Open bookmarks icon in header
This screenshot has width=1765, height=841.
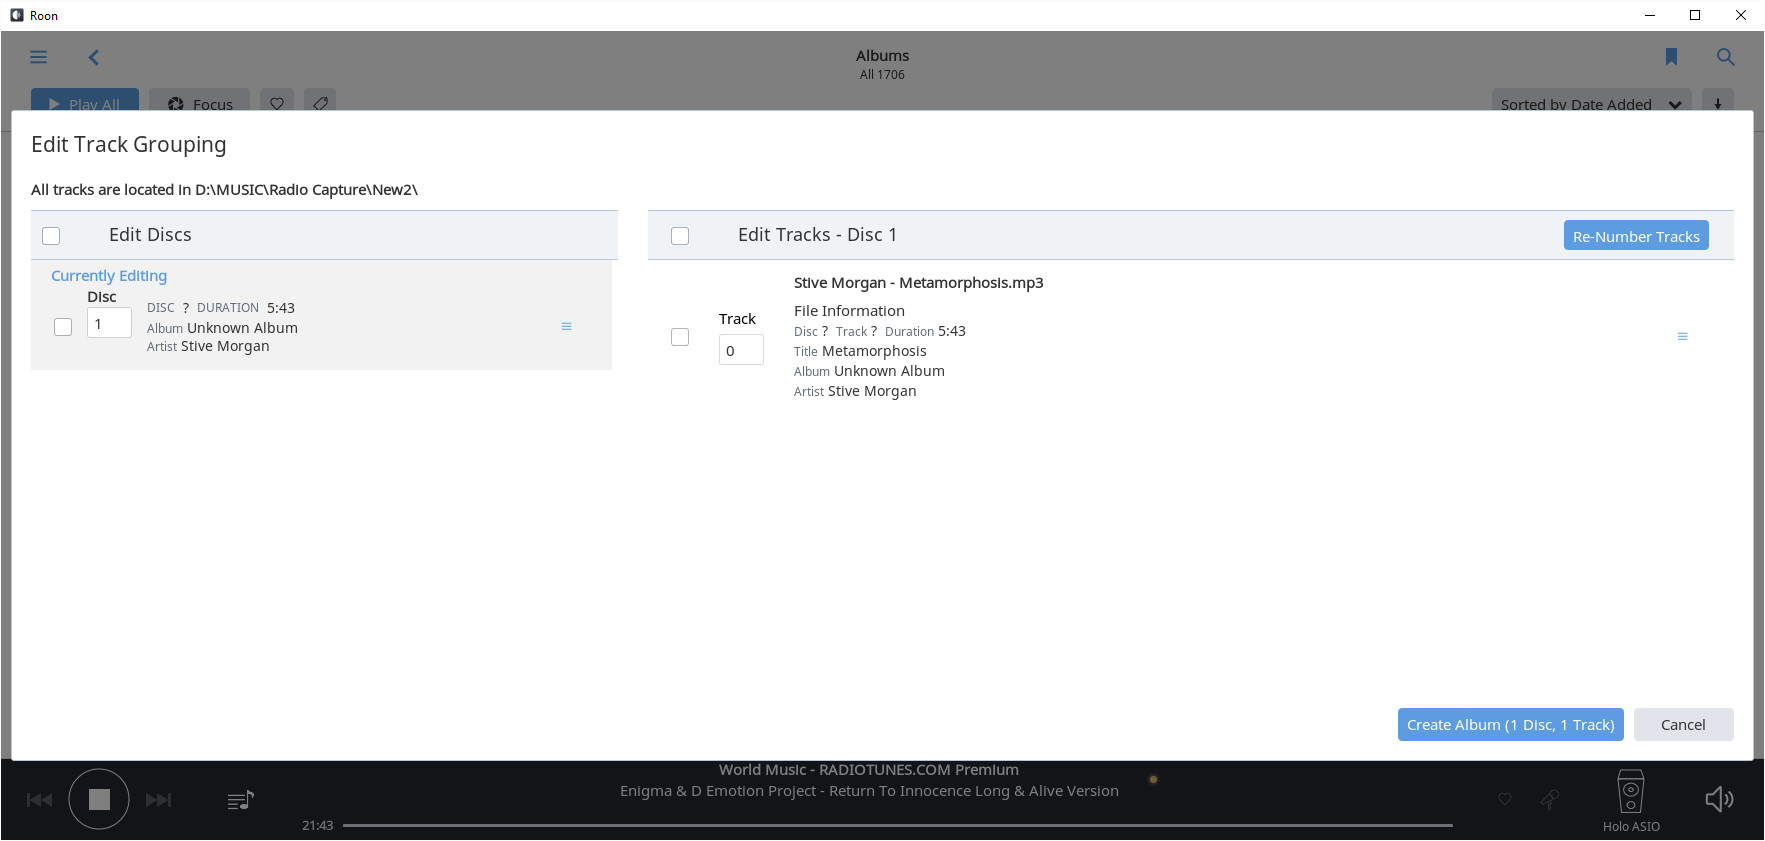pos(1671,57)
